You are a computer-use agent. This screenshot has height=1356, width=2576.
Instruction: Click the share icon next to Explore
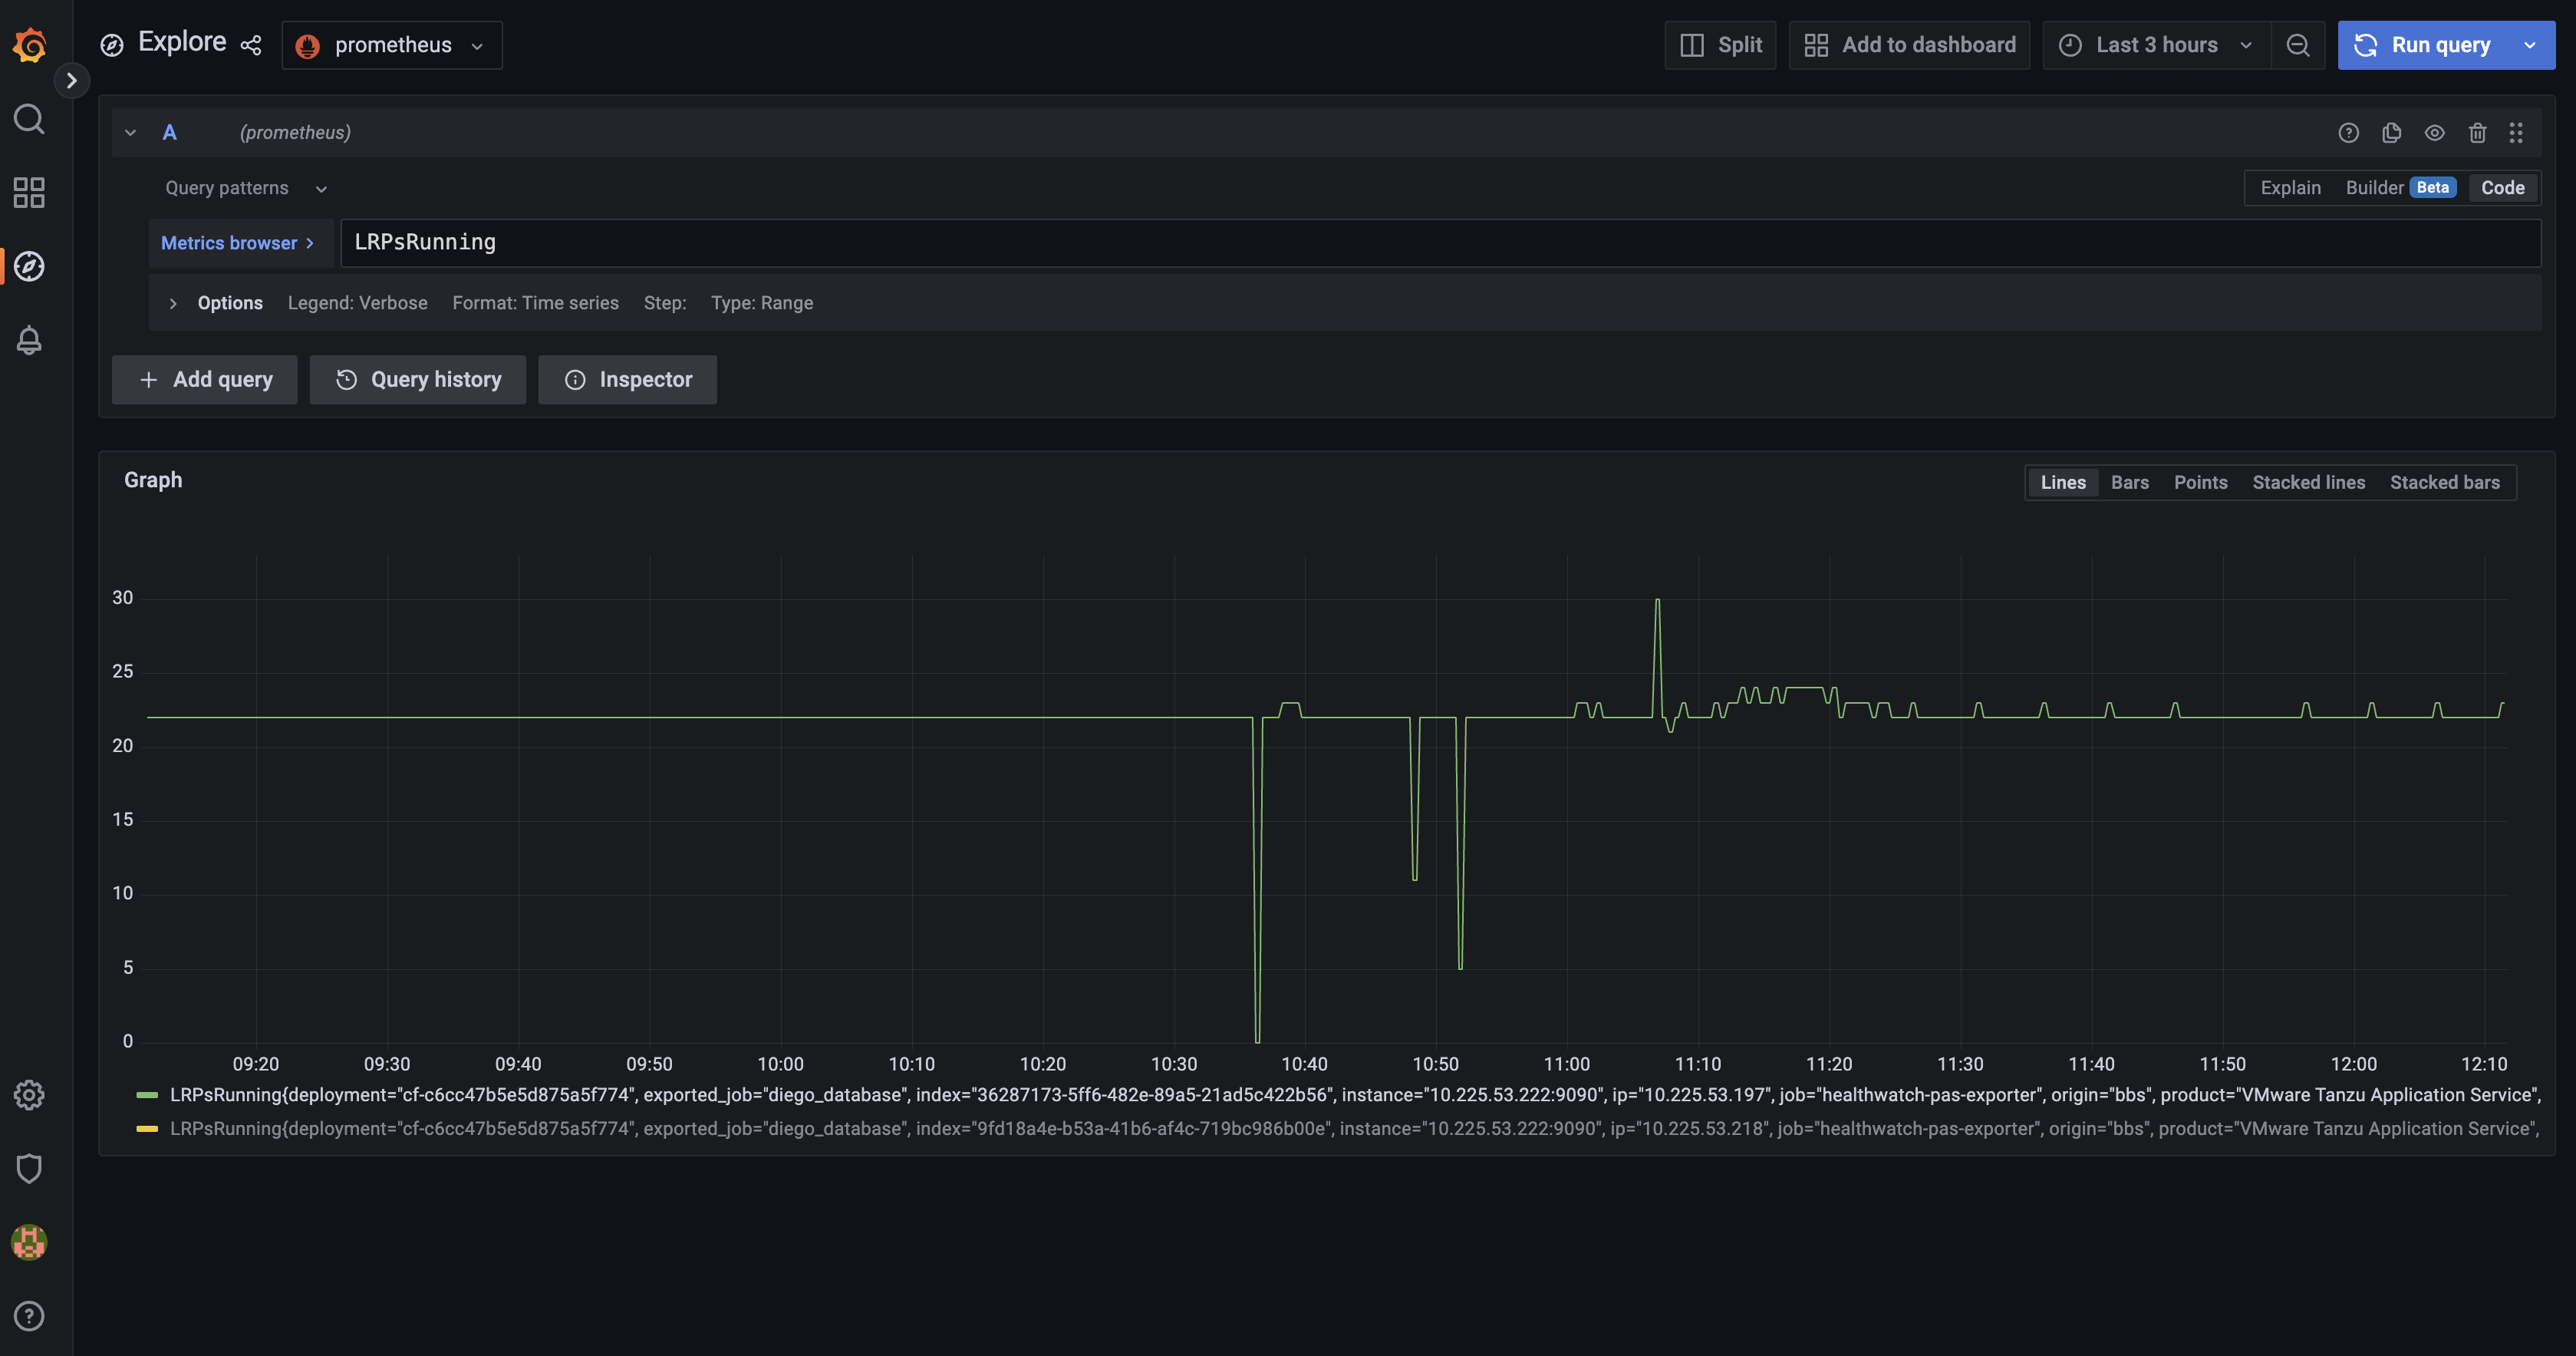[x=251, y=45]
